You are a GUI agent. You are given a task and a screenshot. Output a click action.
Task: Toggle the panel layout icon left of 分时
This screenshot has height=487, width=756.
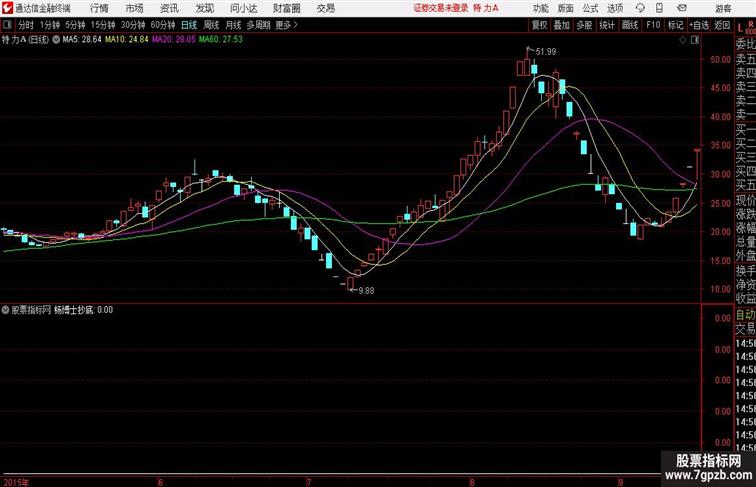click(x=7, y=25)
